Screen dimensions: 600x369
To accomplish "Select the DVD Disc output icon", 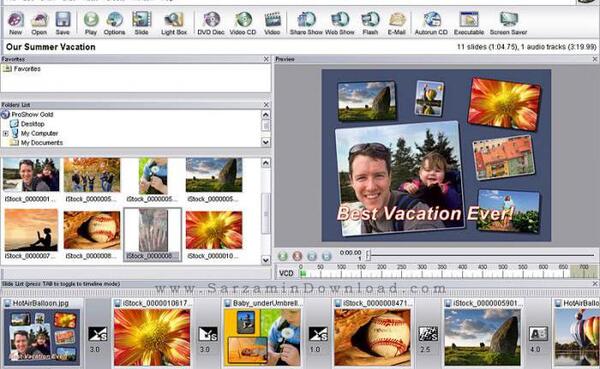I will [211, 23].
